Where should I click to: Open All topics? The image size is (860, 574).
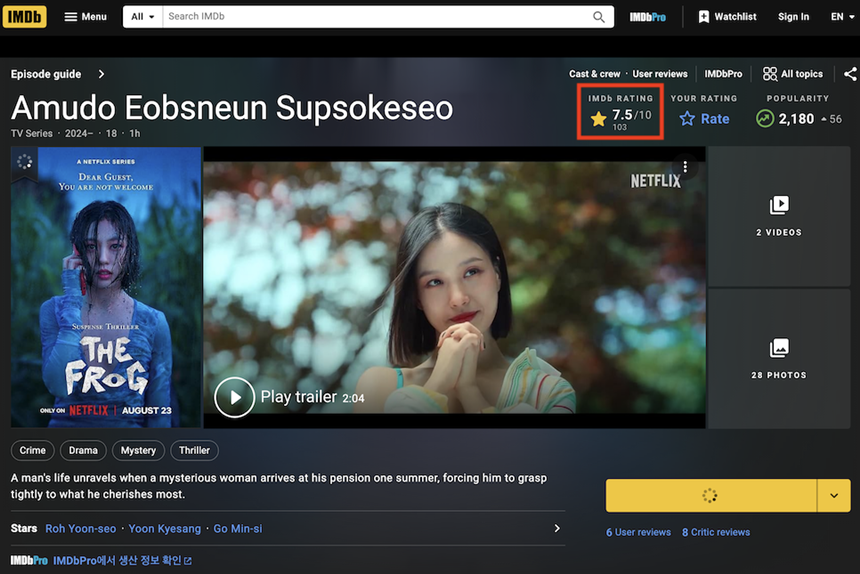tap(793, 73)
